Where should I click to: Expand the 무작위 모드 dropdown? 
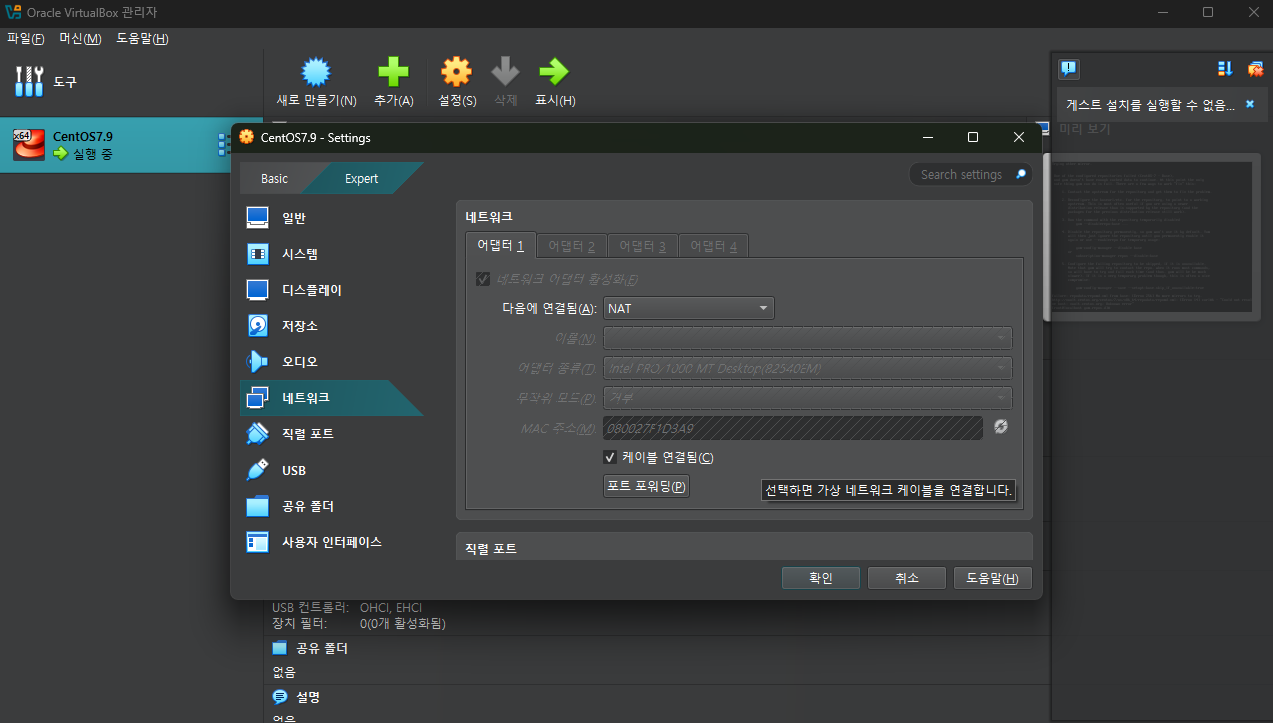coord(807,398)
